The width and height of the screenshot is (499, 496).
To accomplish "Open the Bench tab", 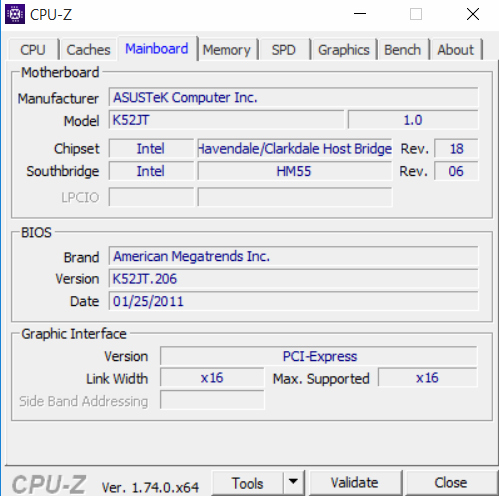I will (403, 50).
